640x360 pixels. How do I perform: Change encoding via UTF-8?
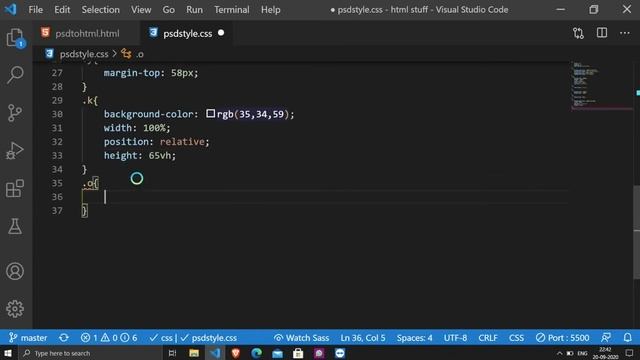tap(455, 338)
